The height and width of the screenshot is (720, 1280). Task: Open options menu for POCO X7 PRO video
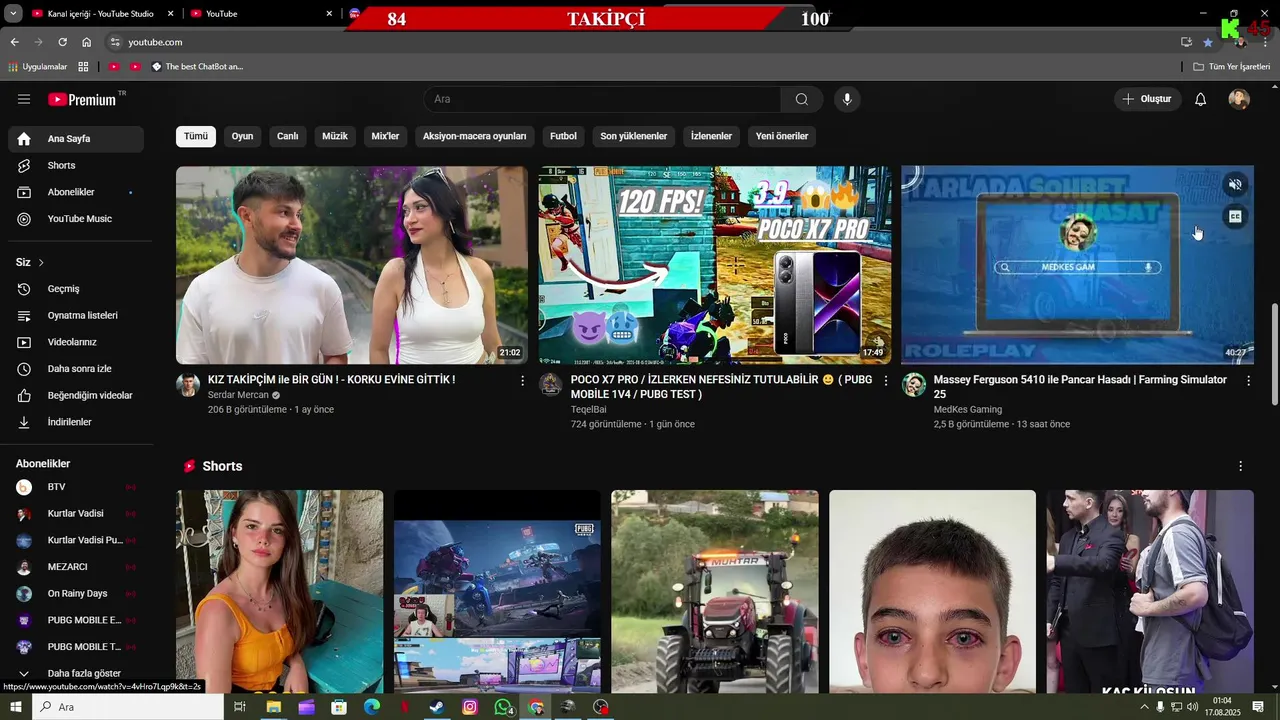click(885, 381)
